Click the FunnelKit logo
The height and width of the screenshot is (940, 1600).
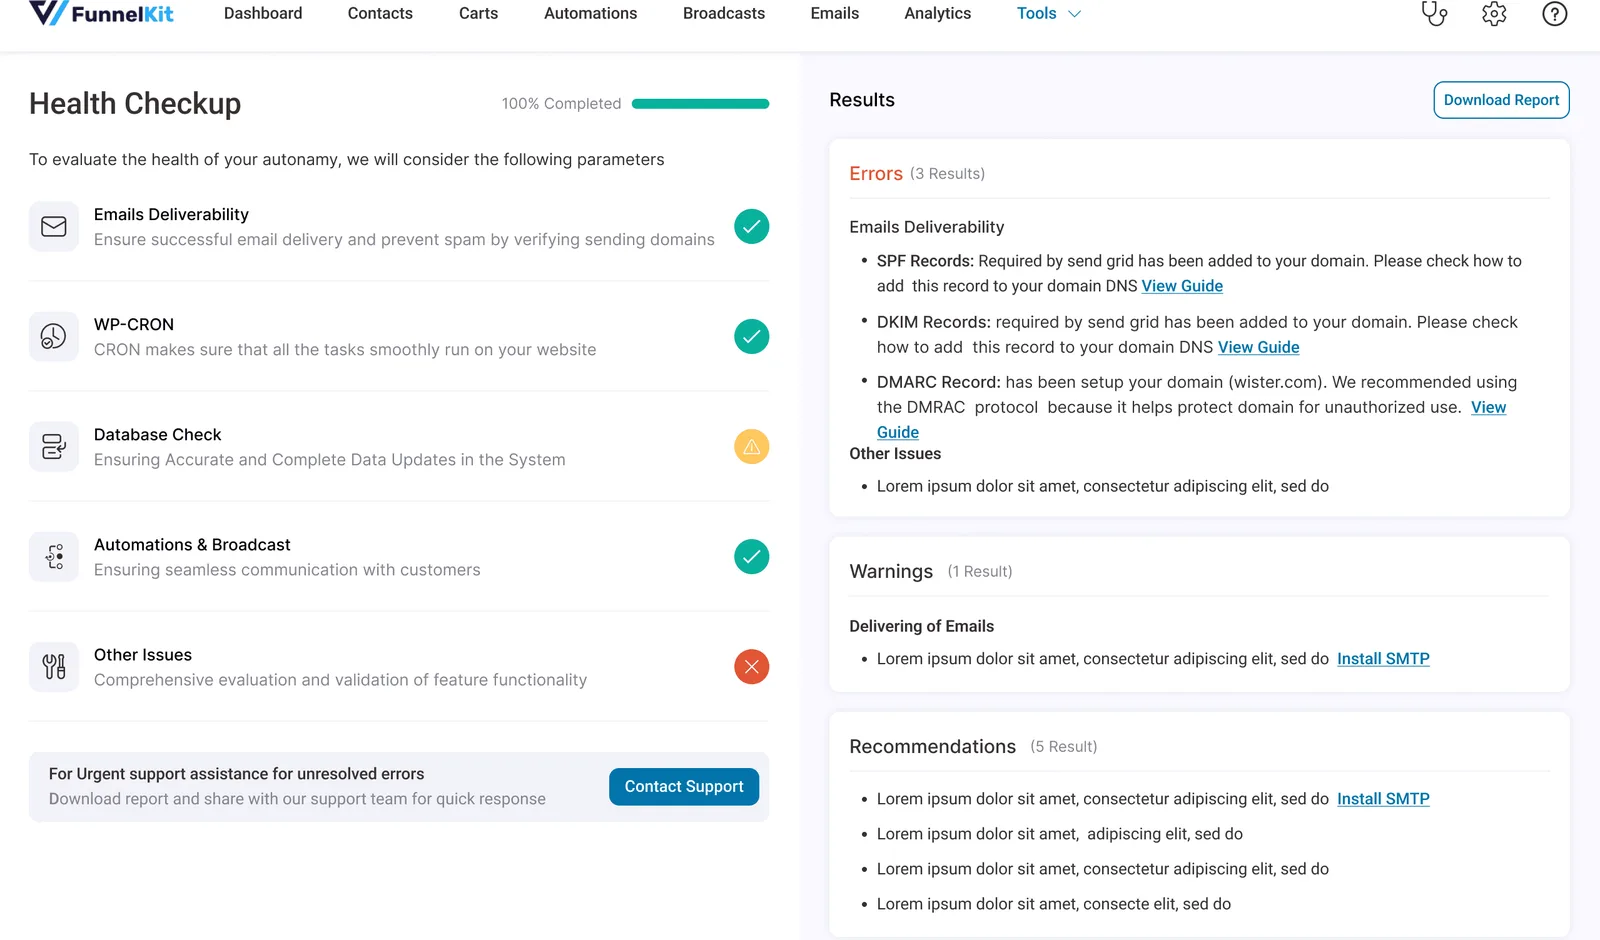101,13
